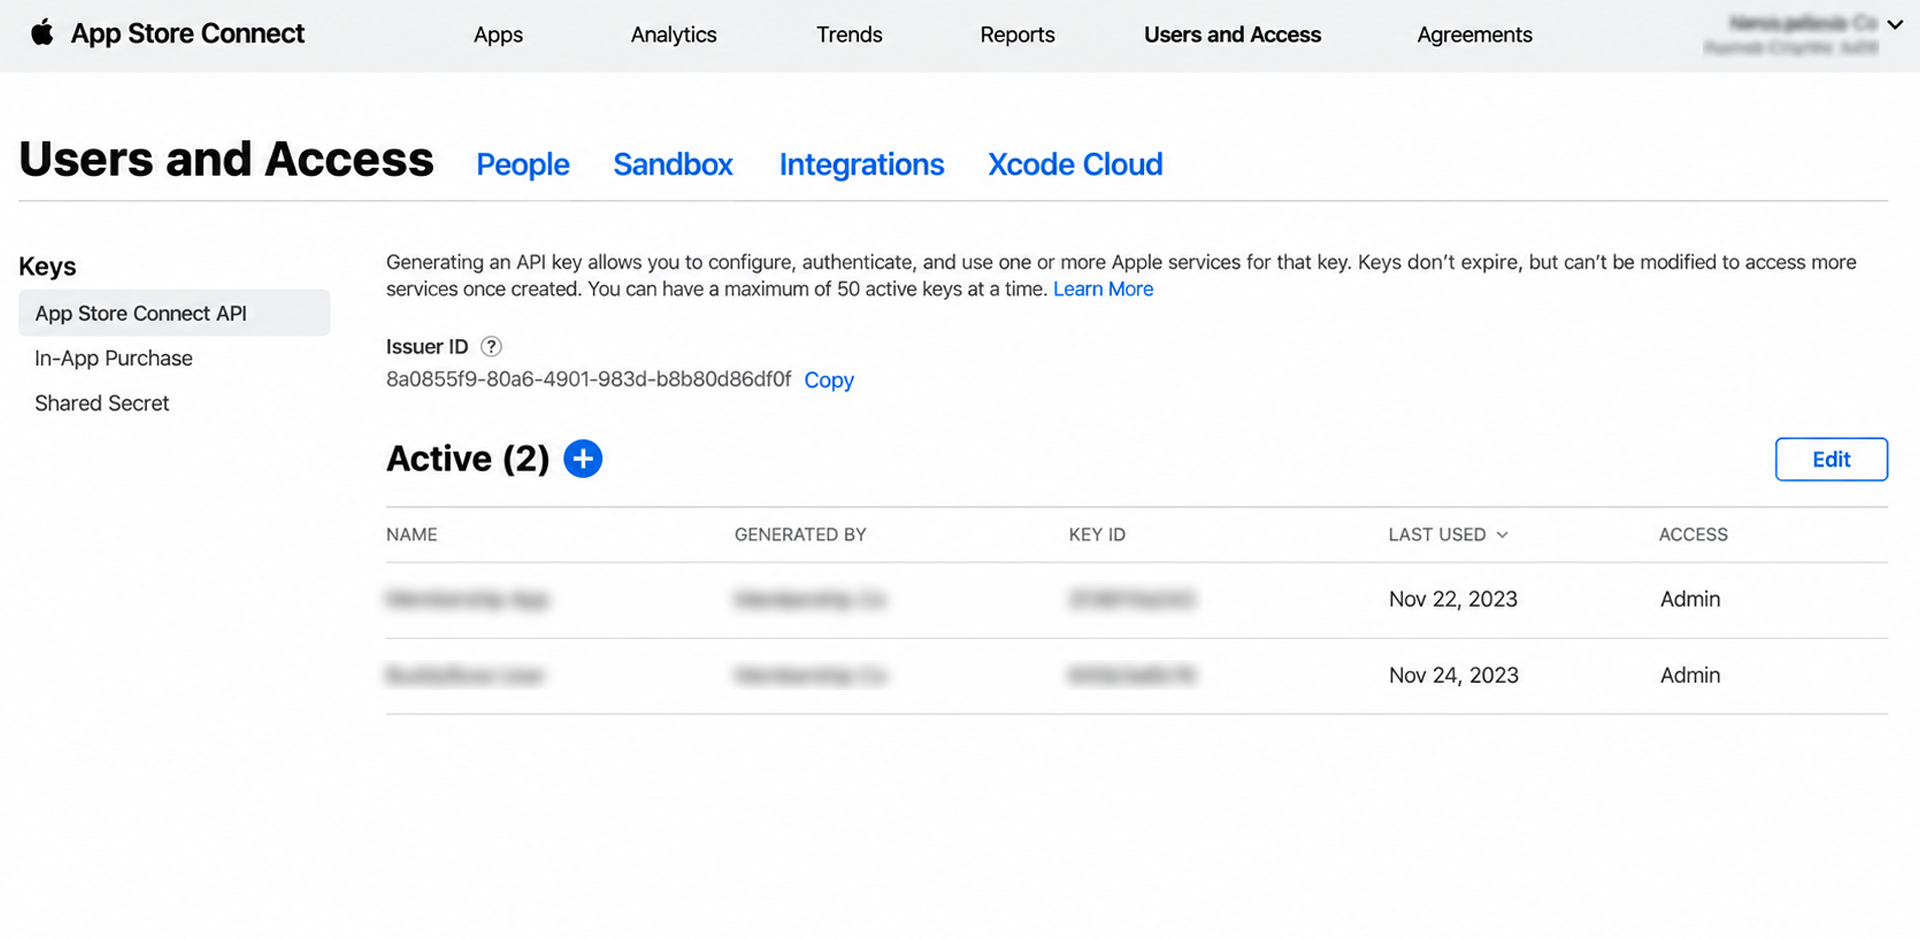The width and height of the screenshot is (1920, 939).
Task: Open Agreements in top navigation
Action: 1474,35
